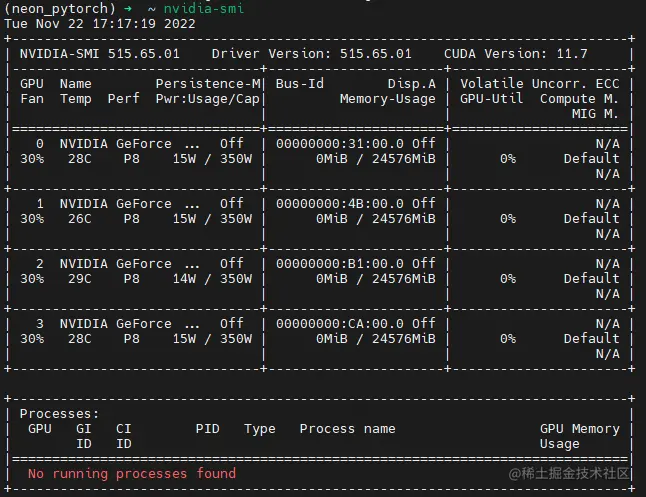Select the Volatile Uncorr. ECC header
The image size is (646, 497).
click(x=540, y=84)
